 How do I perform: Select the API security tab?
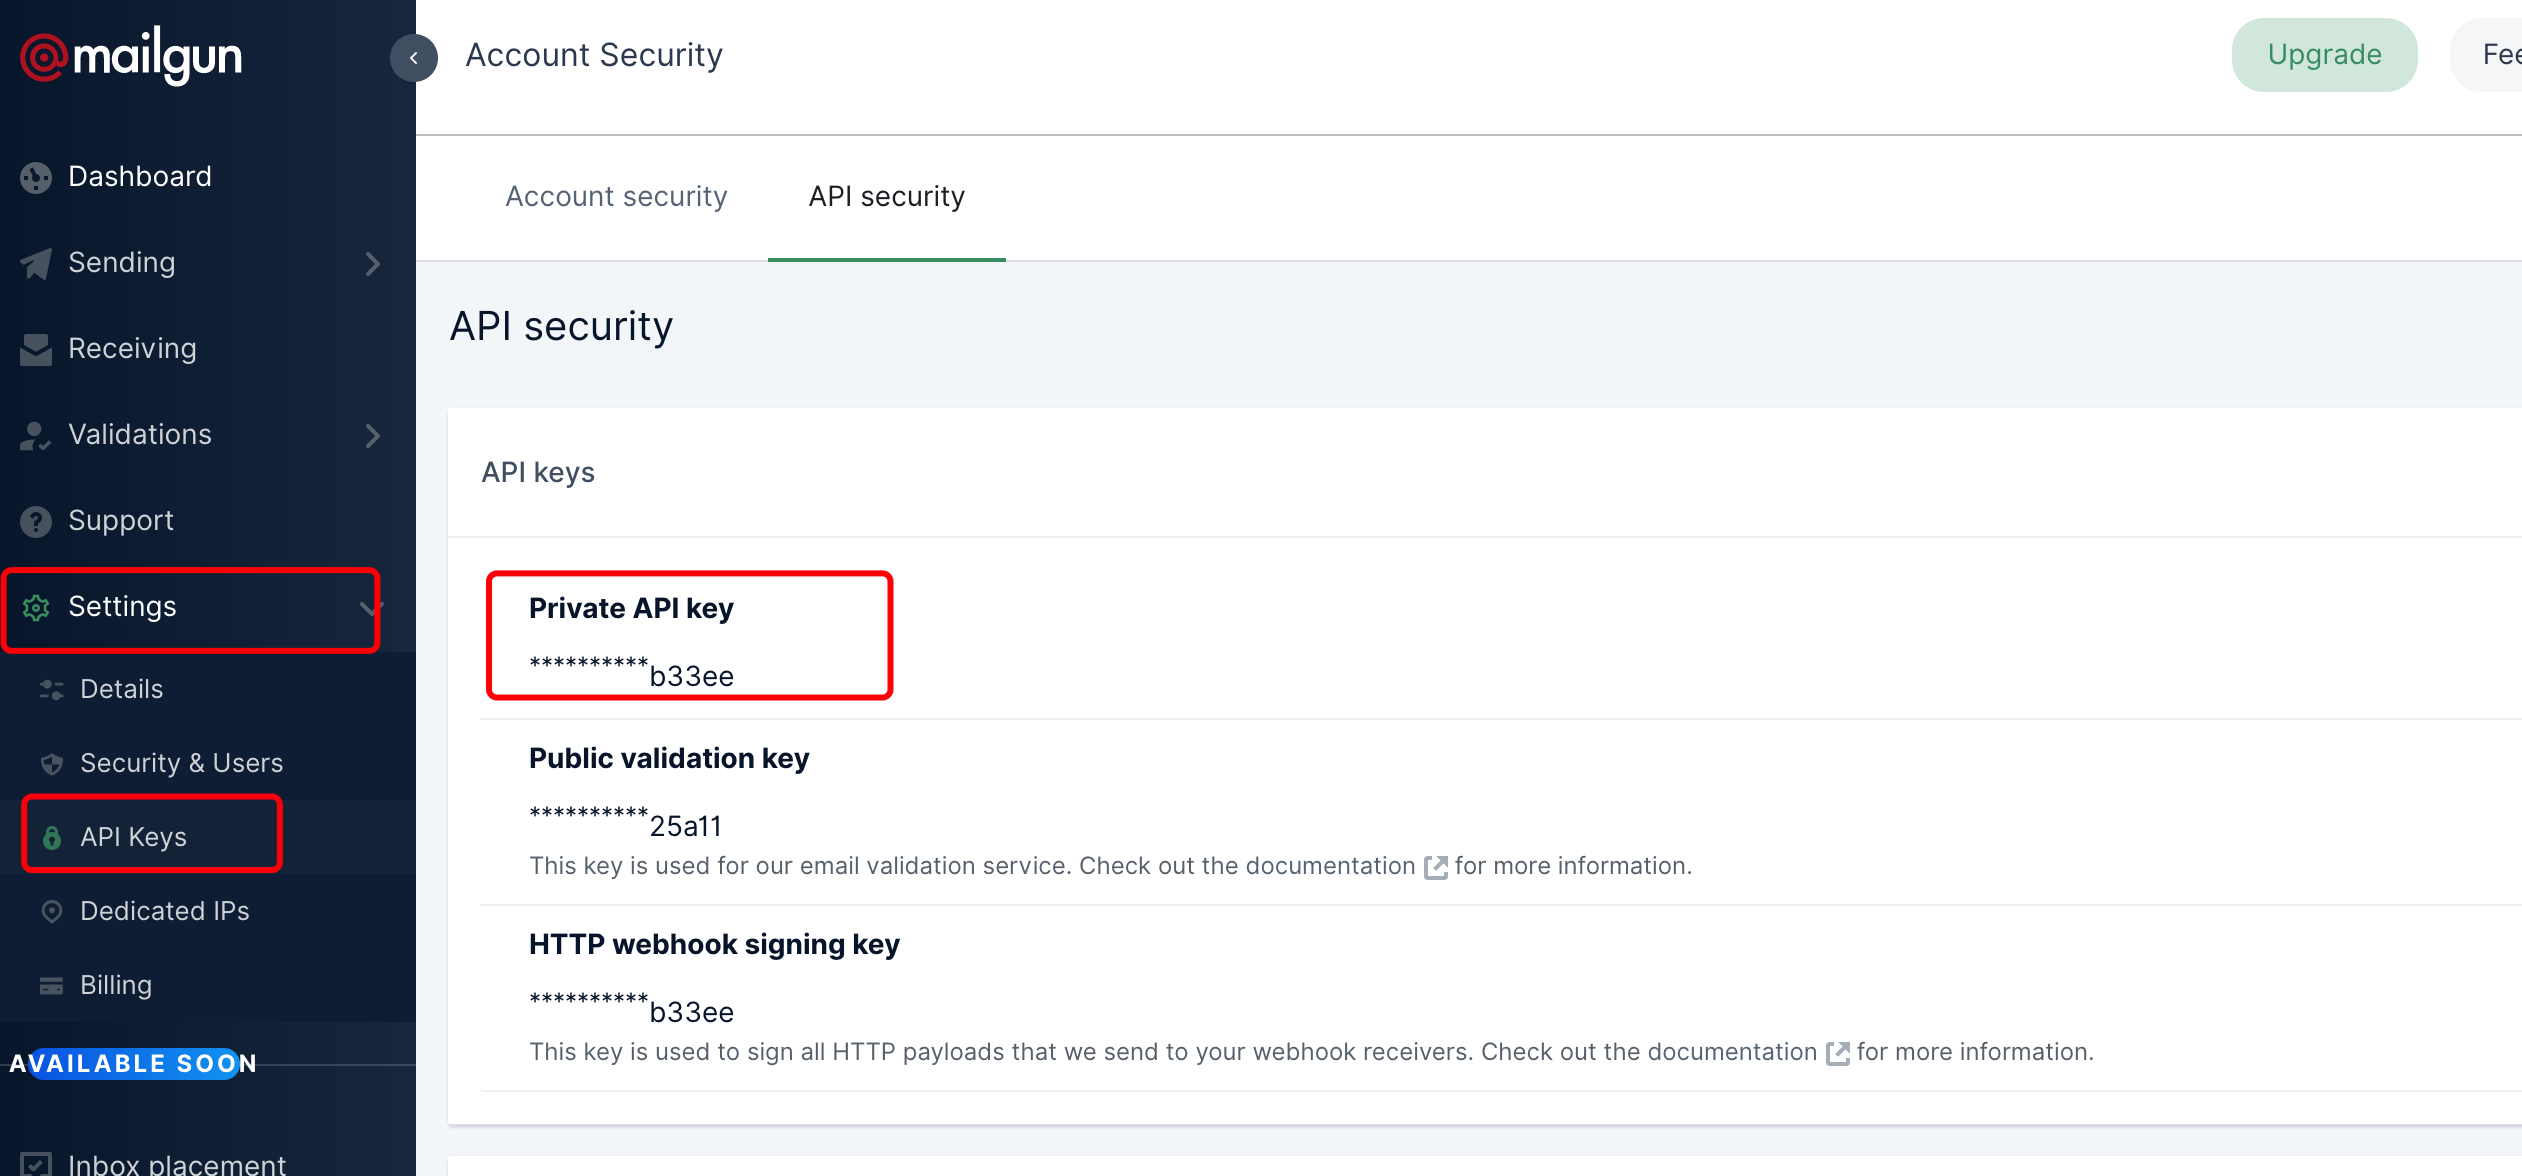pos(886,196)
